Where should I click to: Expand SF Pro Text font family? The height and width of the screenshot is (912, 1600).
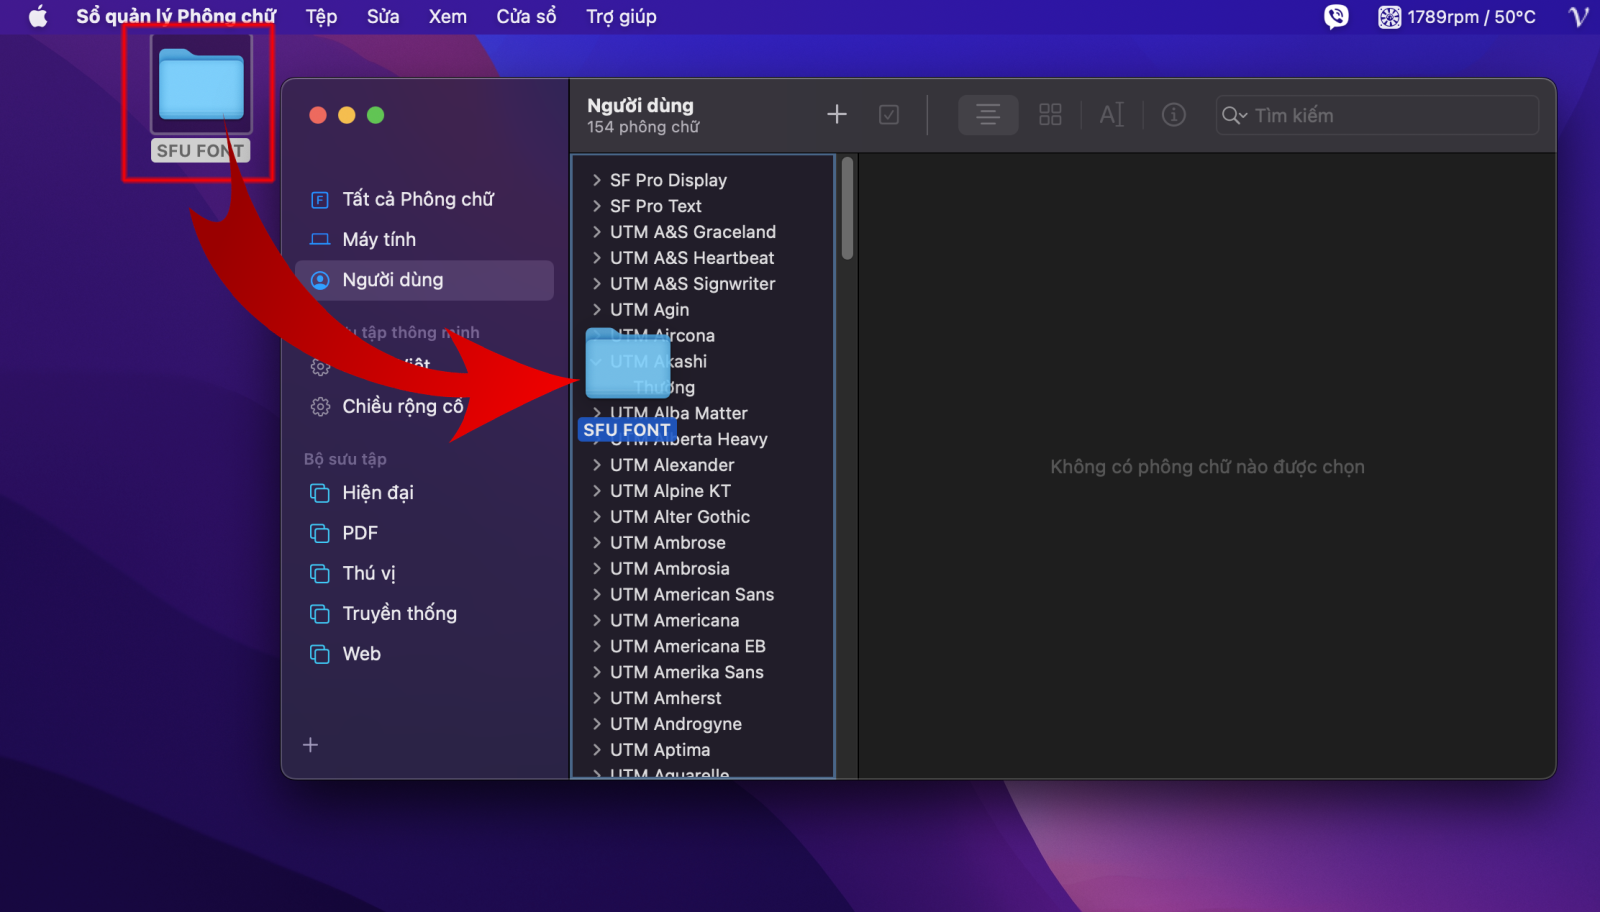597,206
